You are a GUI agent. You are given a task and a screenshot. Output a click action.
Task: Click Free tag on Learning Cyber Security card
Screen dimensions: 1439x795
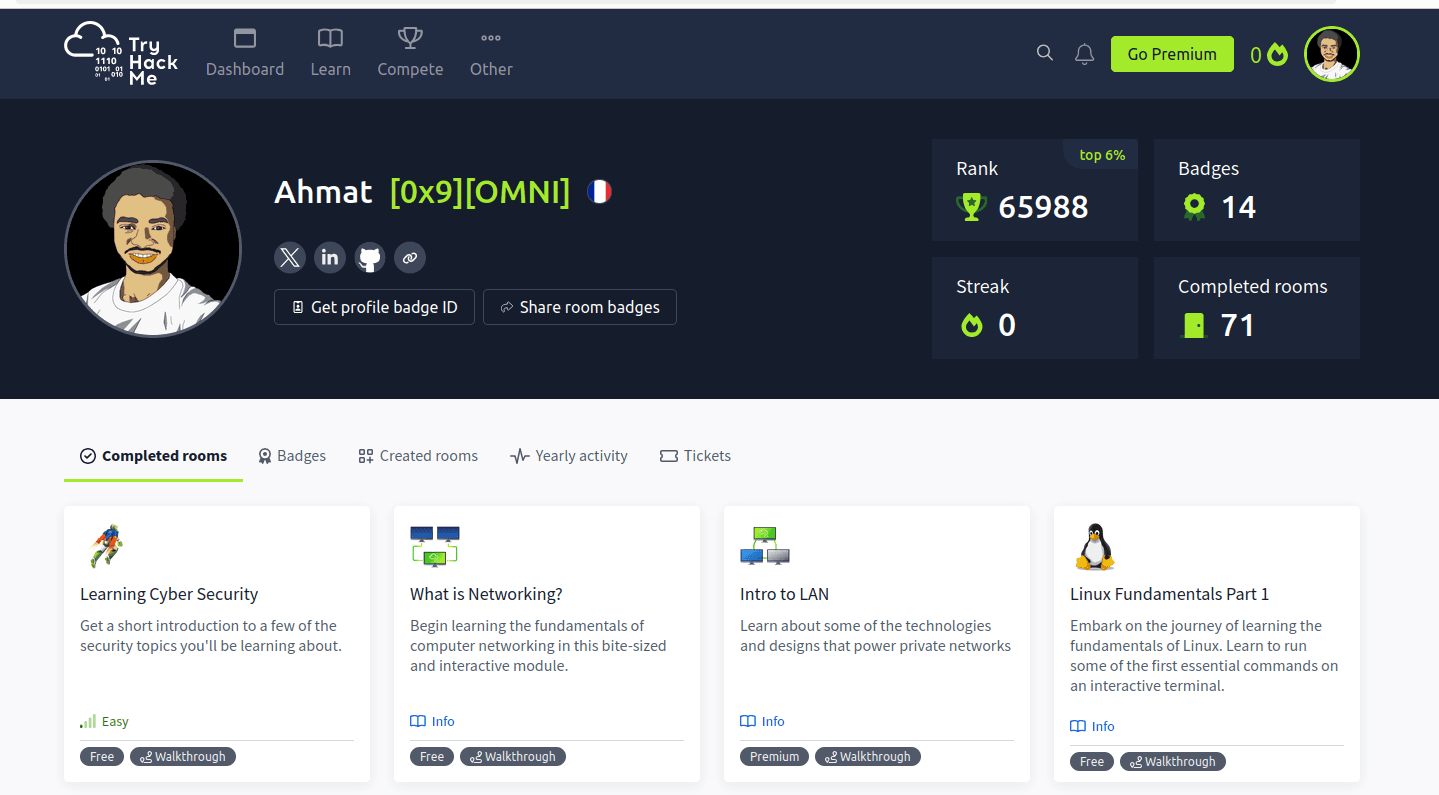click(x=102, y=757)
